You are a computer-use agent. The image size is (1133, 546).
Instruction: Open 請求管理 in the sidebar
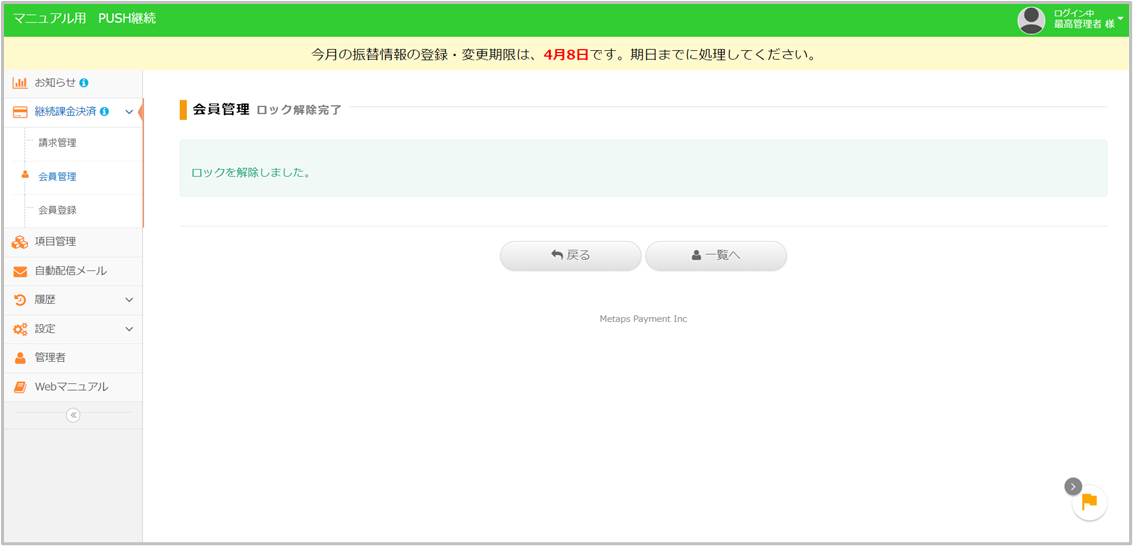(57, 143)
